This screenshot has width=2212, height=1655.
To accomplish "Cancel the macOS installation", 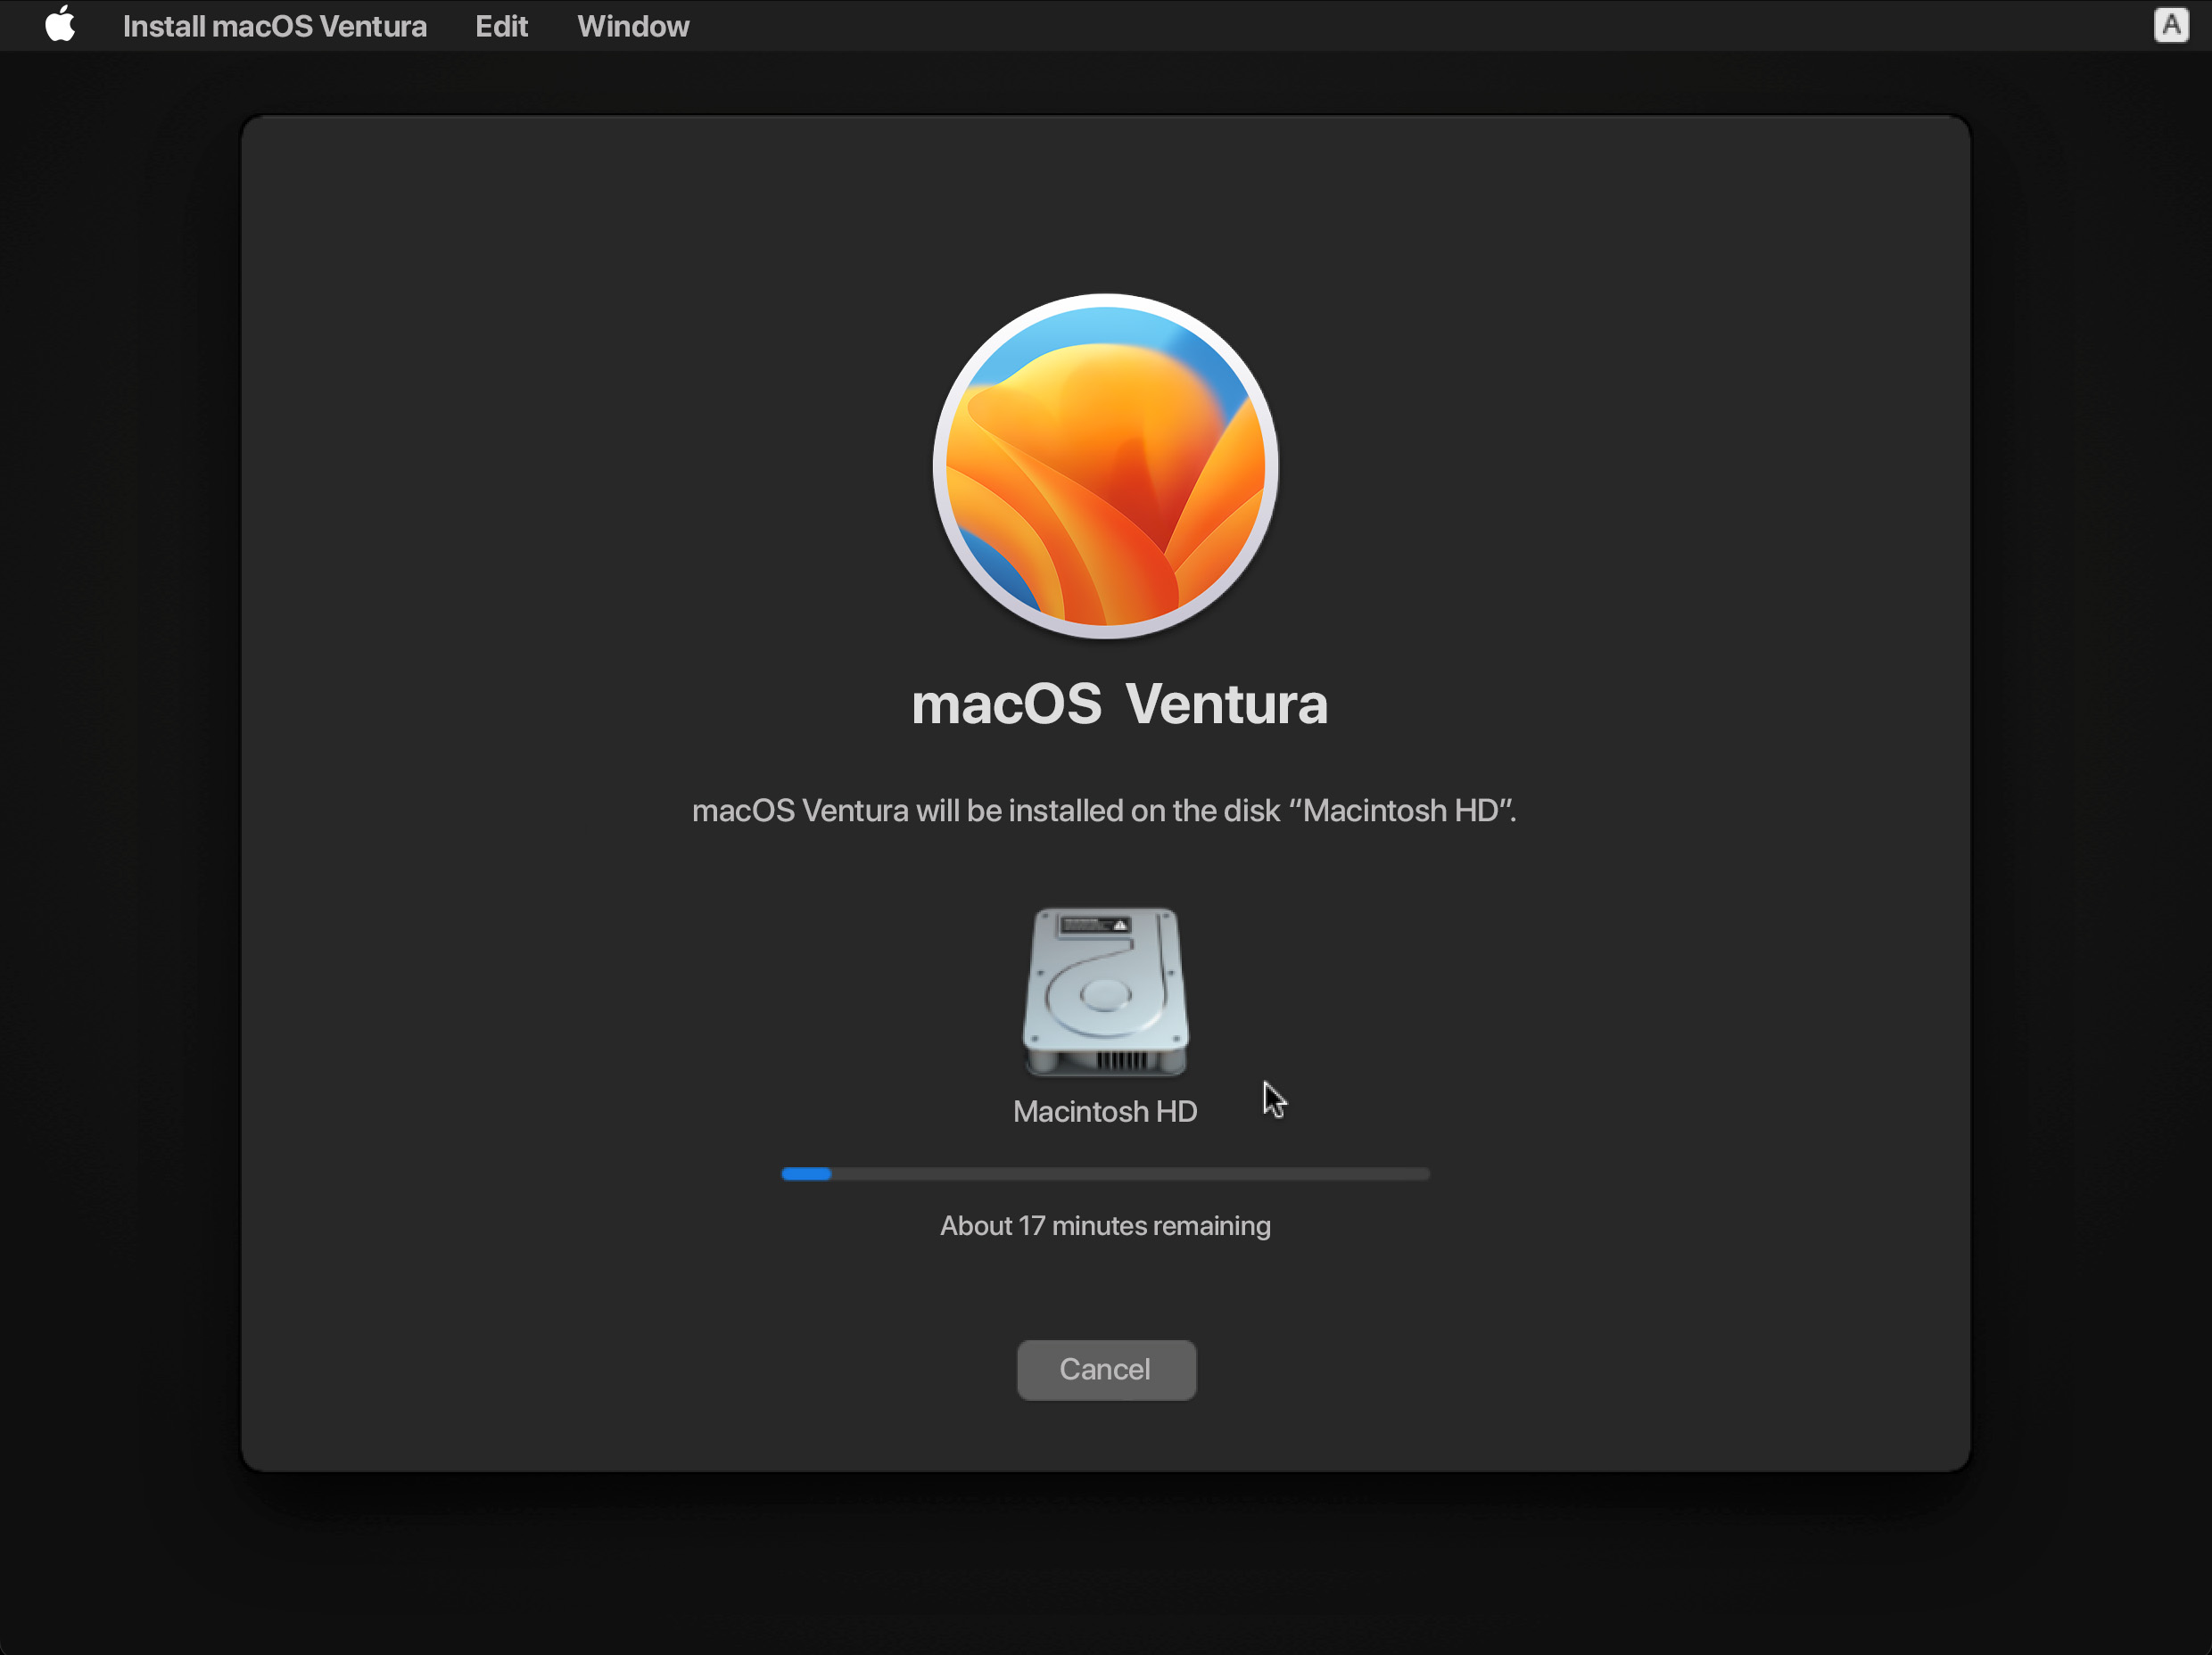I will pos(1106,1369).
